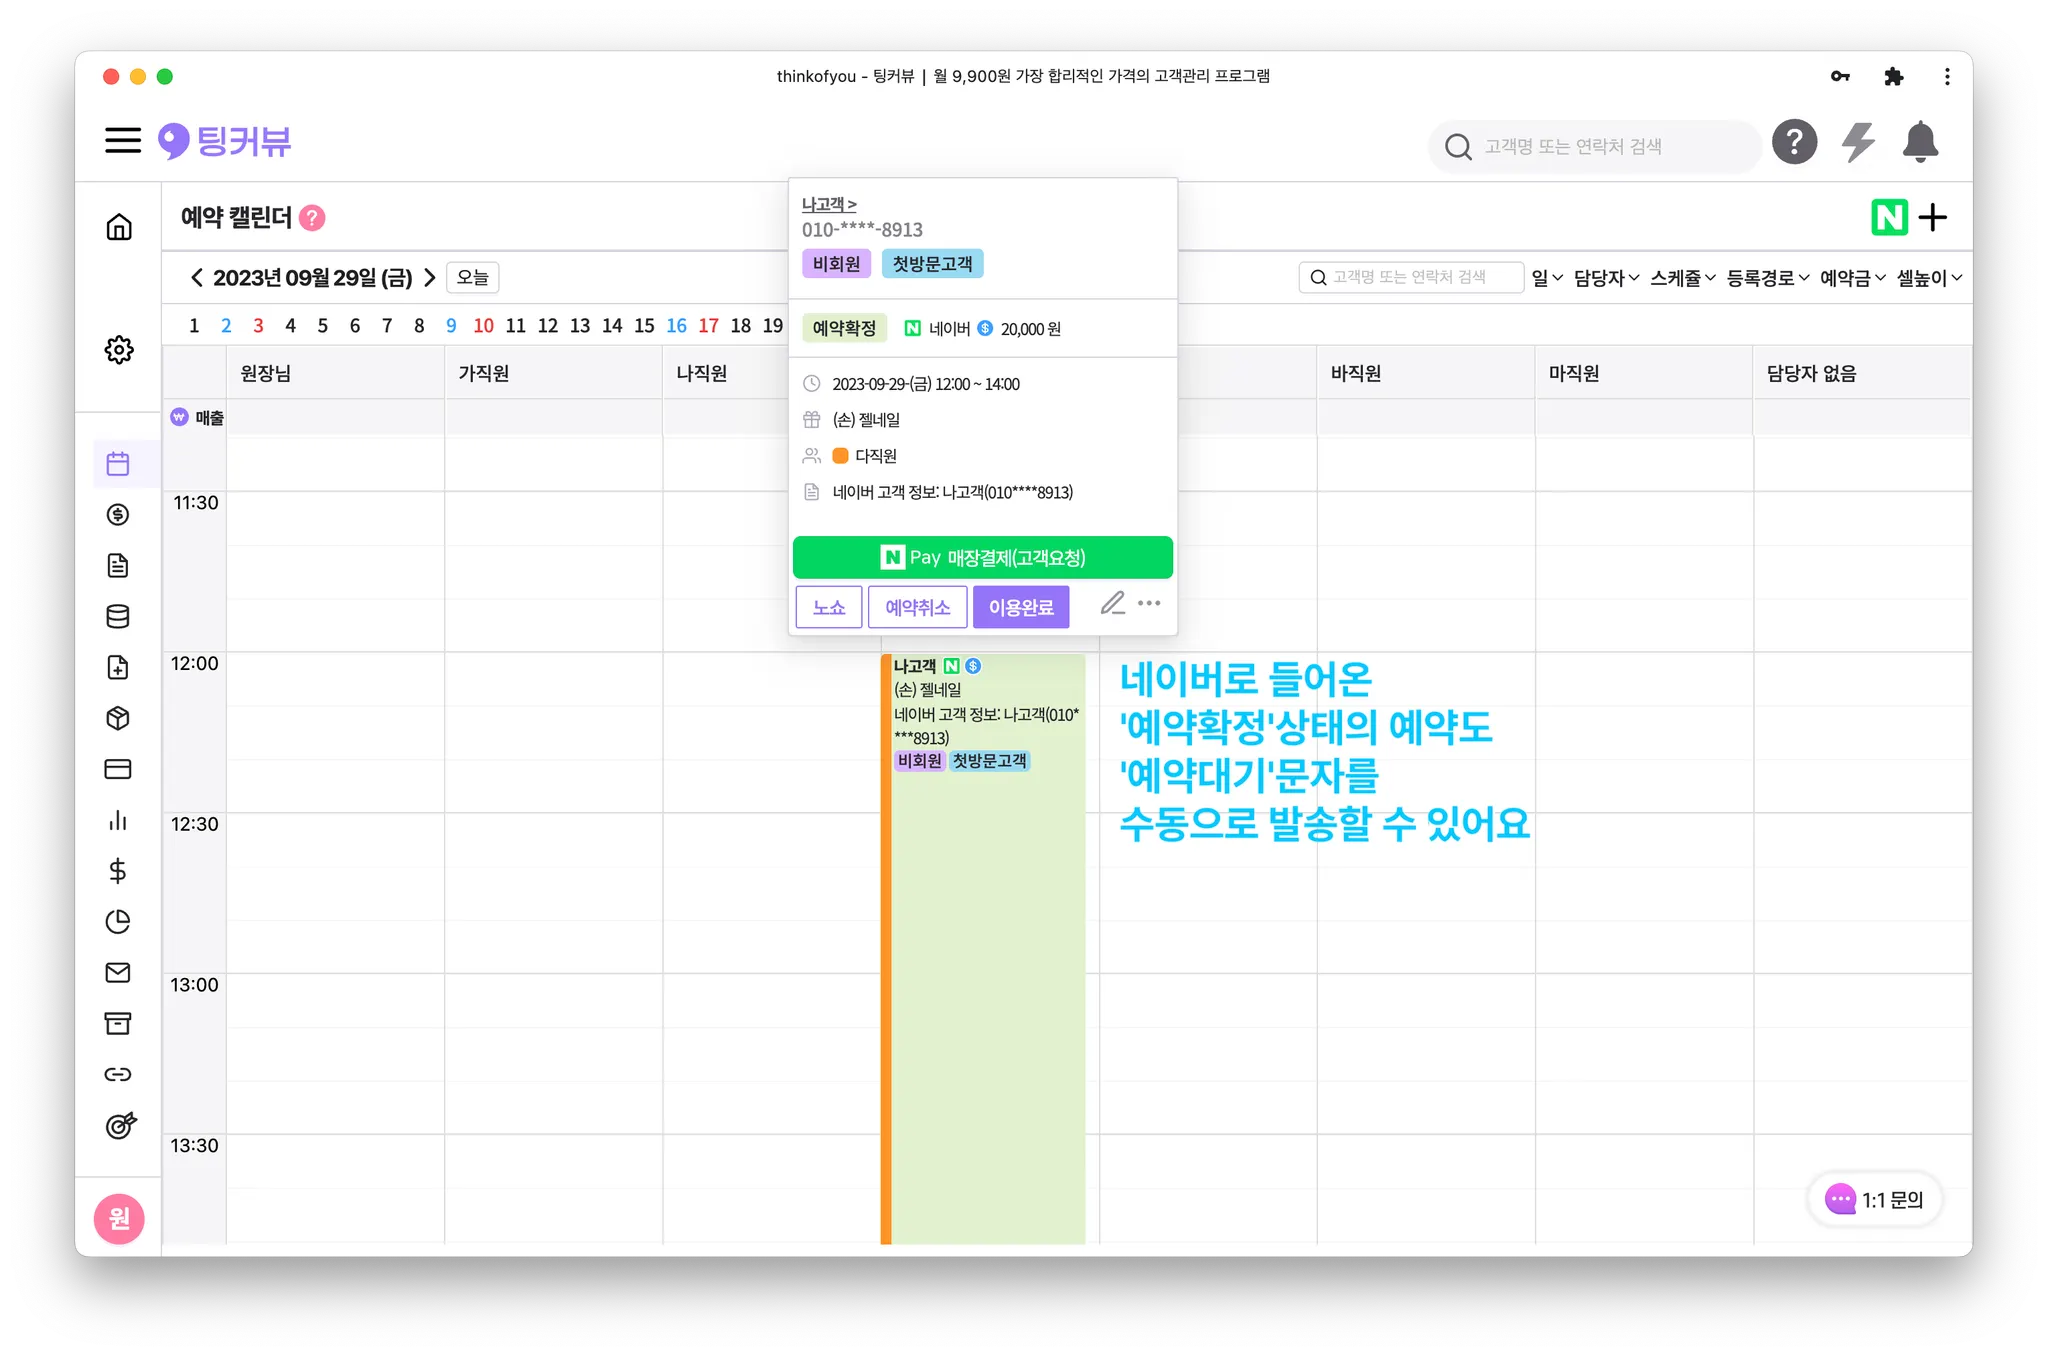
Task: Go to next day with right chevron
Action: click(x=430, y=277)
